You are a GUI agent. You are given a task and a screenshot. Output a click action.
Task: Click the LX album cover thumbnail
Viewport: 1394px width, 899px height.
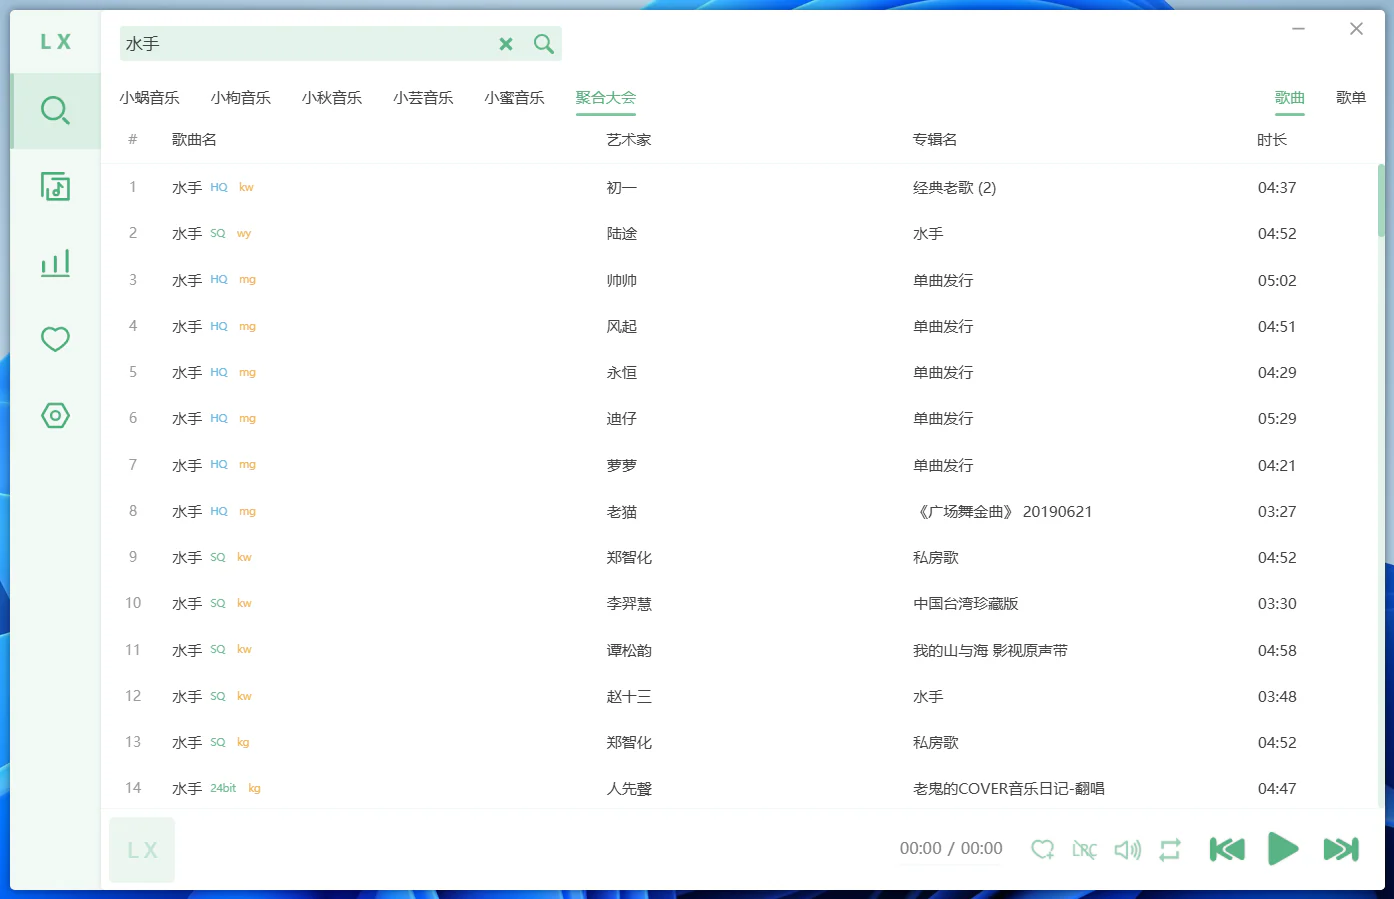point(142,850)
